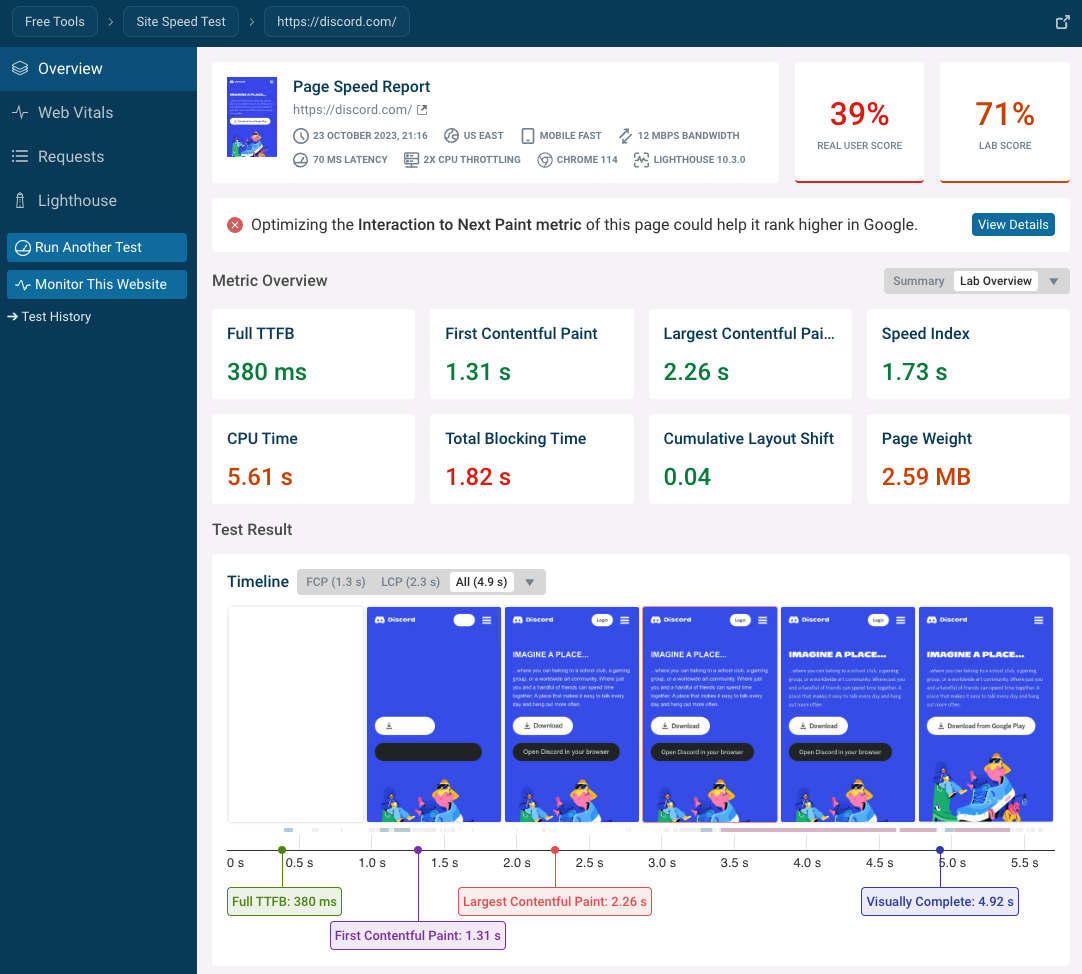Click the speedometer icon on Run Another Test
Screen dimensions: 1082x974
coord(23,248)
